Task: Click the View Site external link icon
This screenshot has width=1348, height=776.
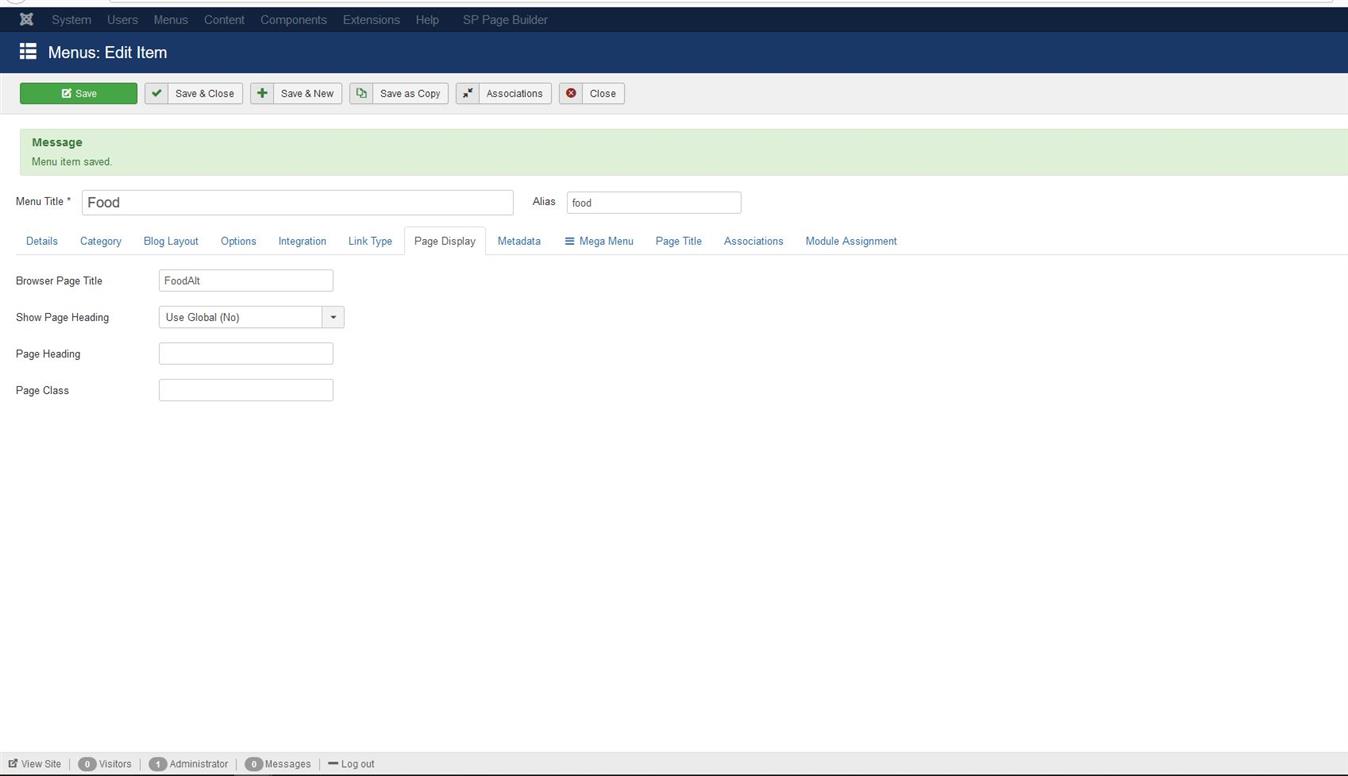Action: (13, 764)
